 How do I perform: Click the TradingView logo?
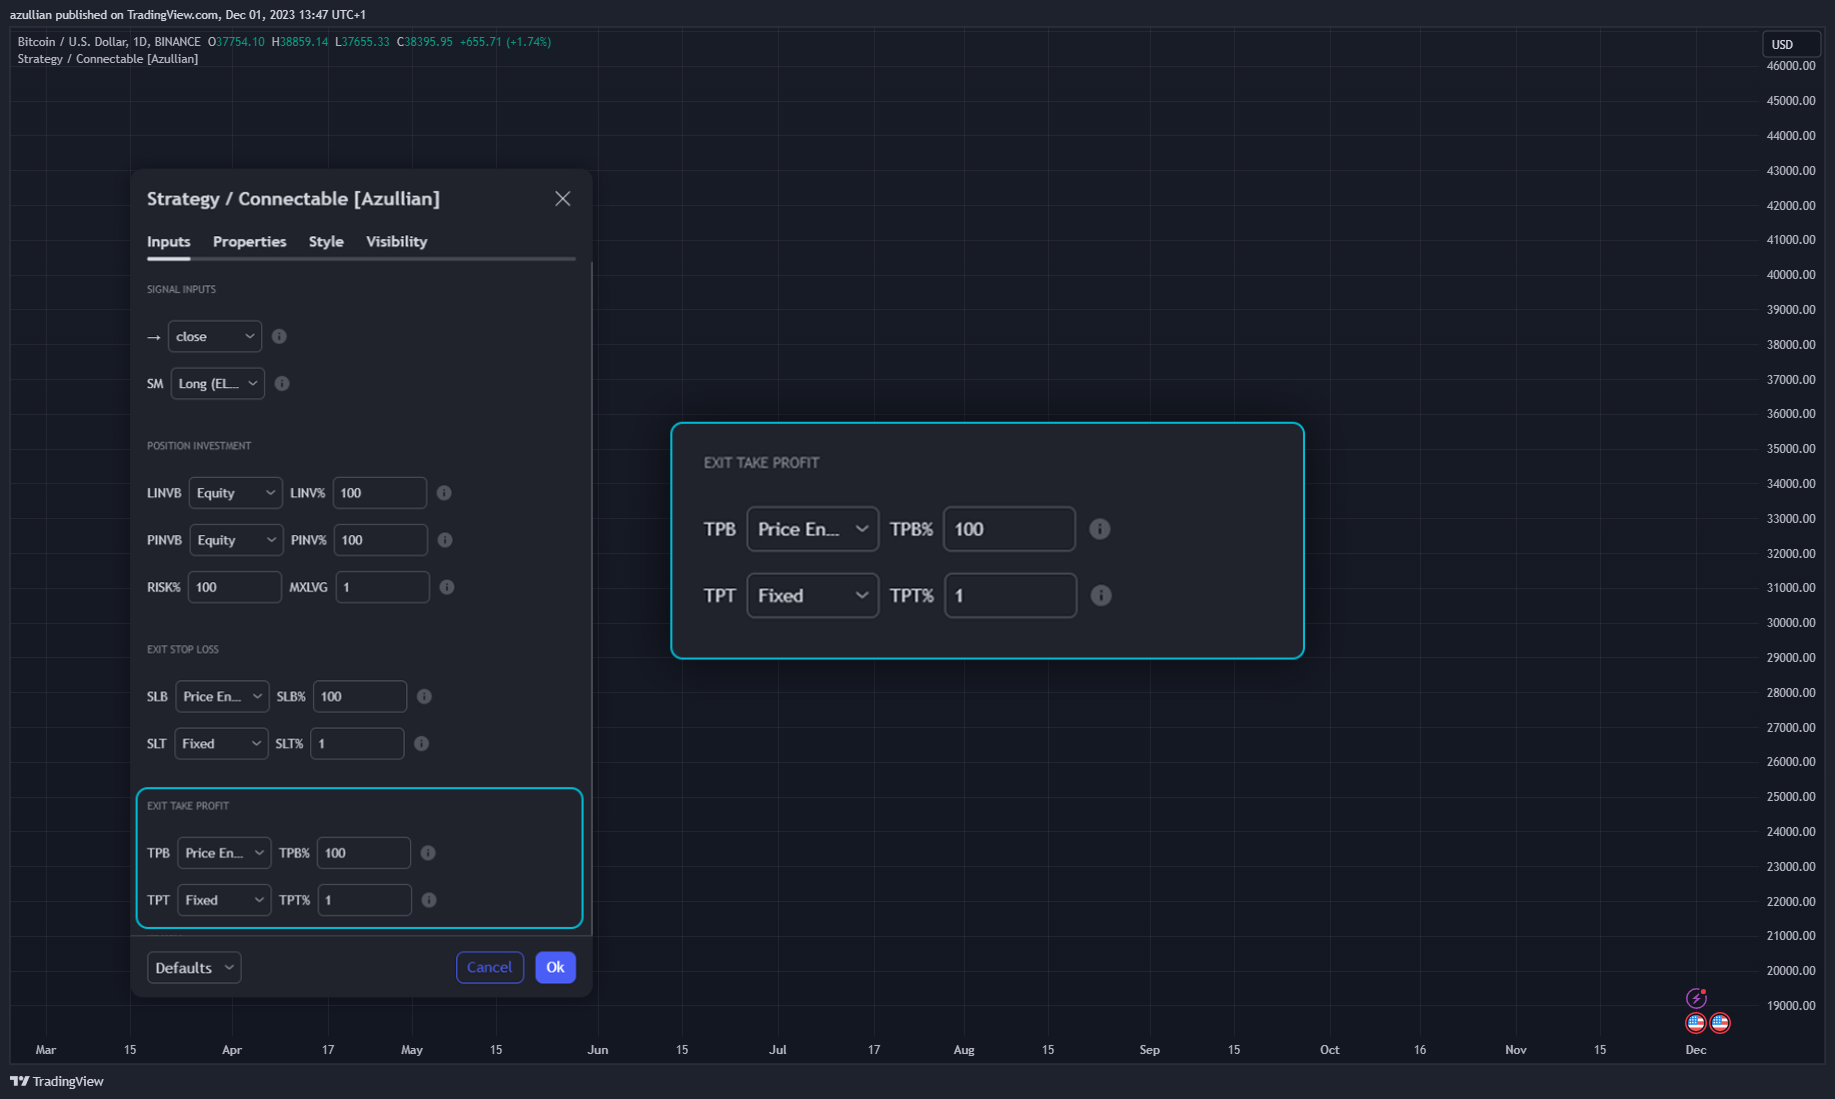tap(57, 1081)
